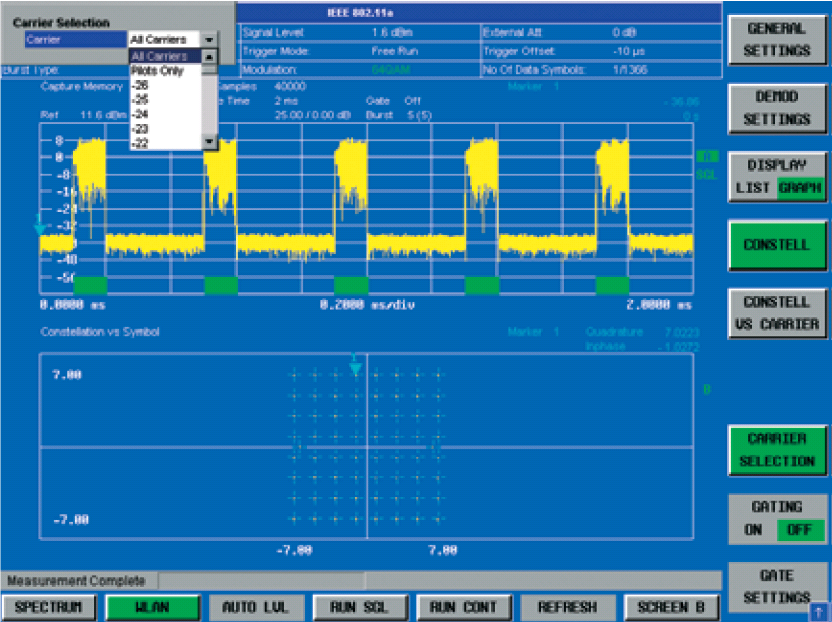Click the cyan marker triangle on the constellation

point(354,368)
